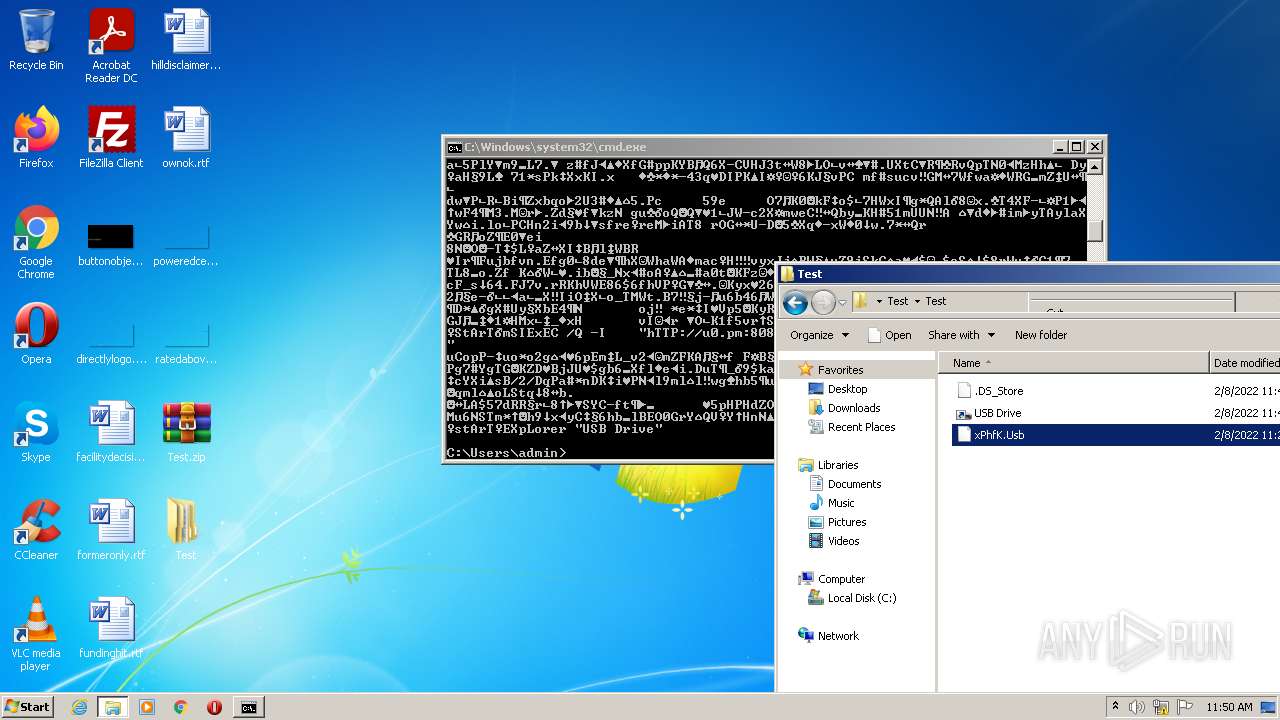This screenshot has height=720, width=1280.
Task: Launch VLC media player shortcut
Action: click(36, 634)
